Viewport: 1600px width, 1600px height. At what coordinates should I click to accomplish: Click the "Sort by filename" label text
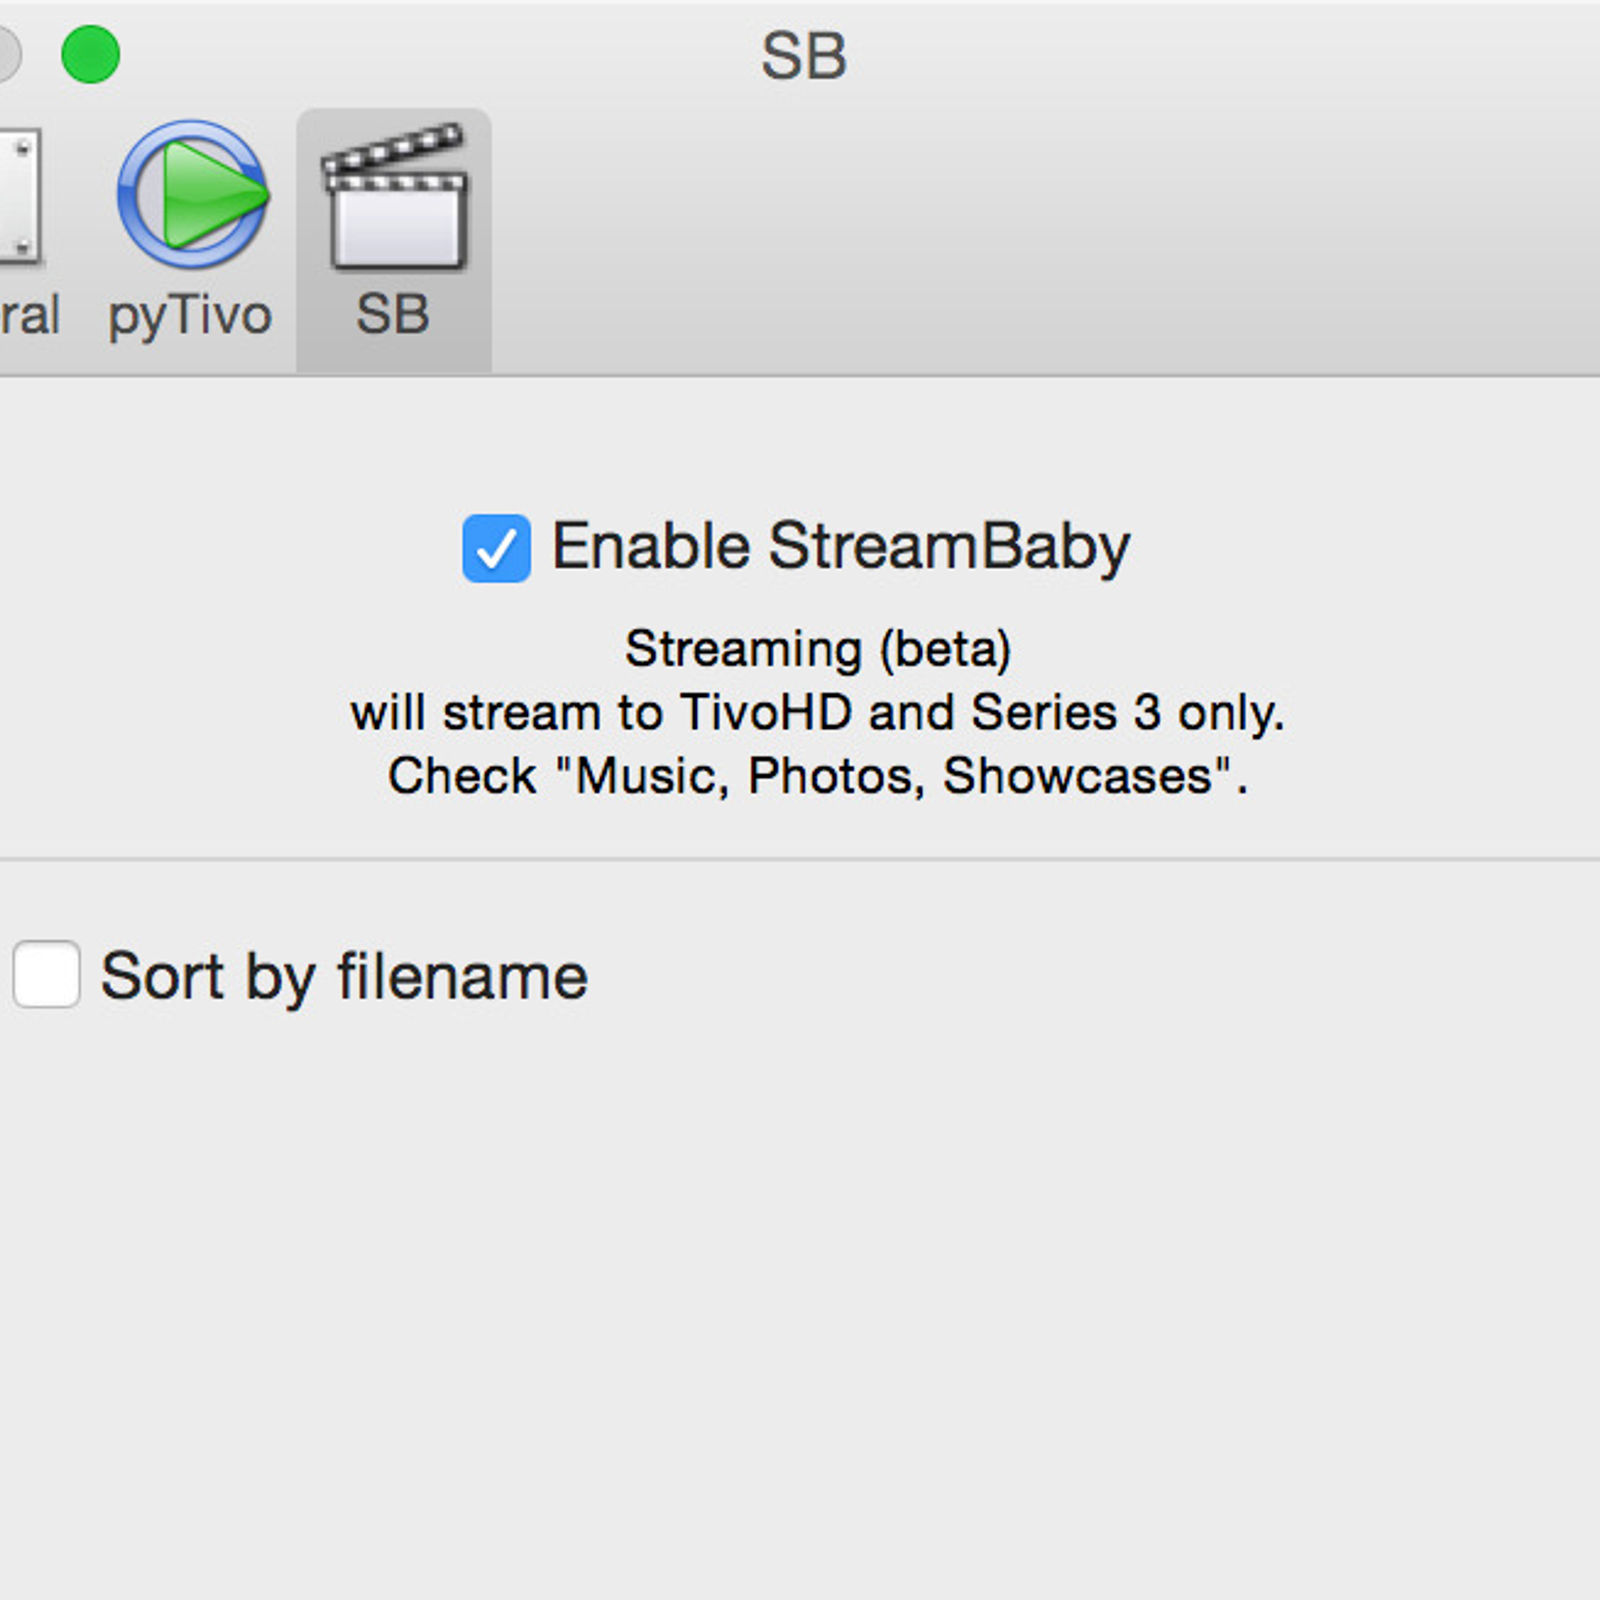point(344,976)
